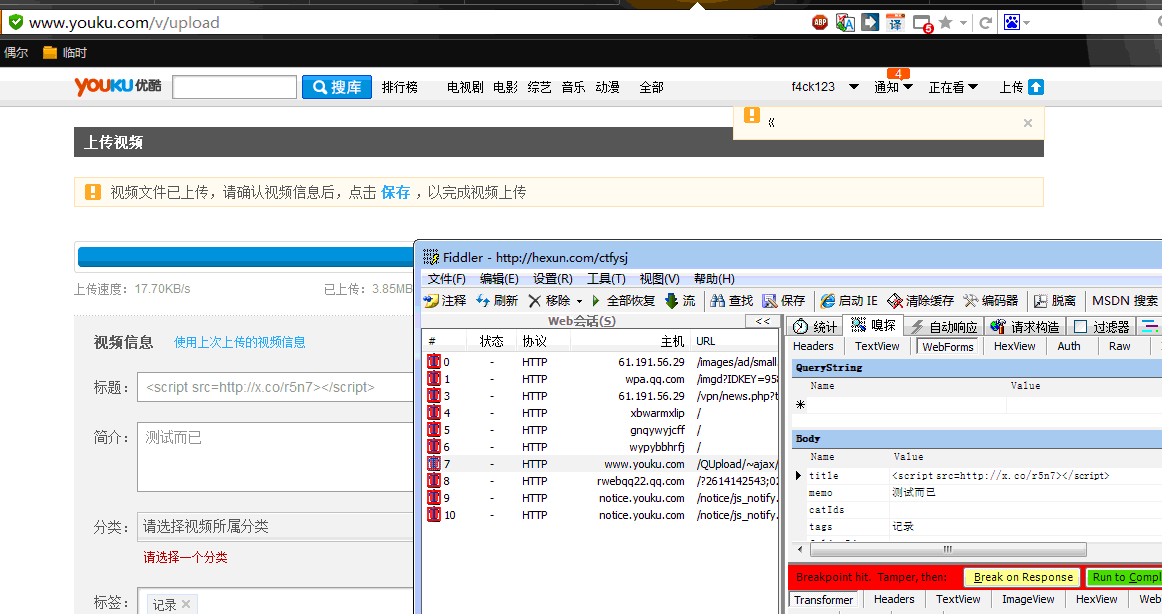Click the 保存 link in notice

tap(395, 193)
